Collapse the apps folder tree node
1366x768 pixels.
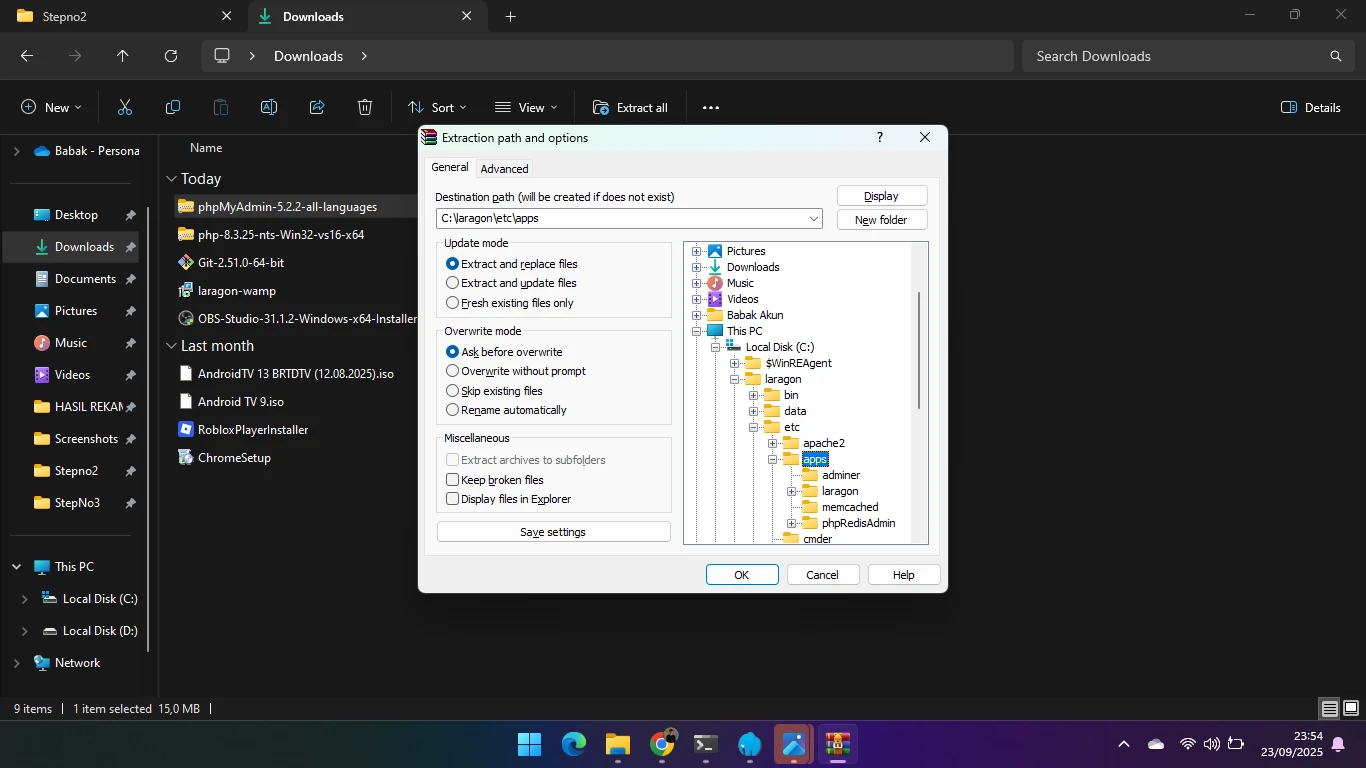pos(772,460)
